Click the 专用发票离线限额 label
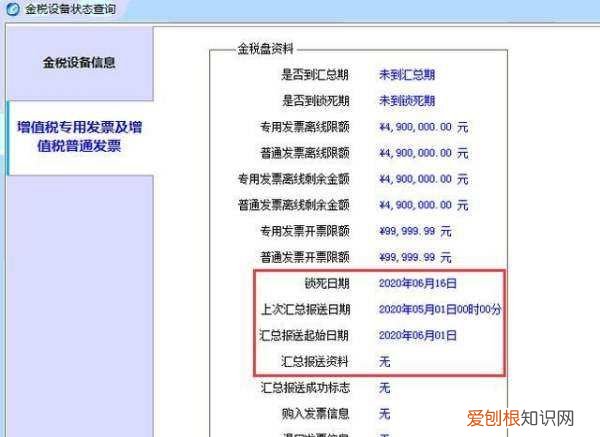 pyautogui.click(x=305, y=127)
